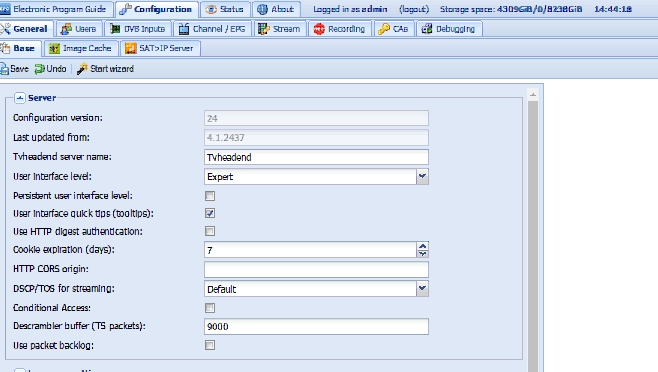Select the General configuration tab
658x372 pixels.
click(26, 29)
